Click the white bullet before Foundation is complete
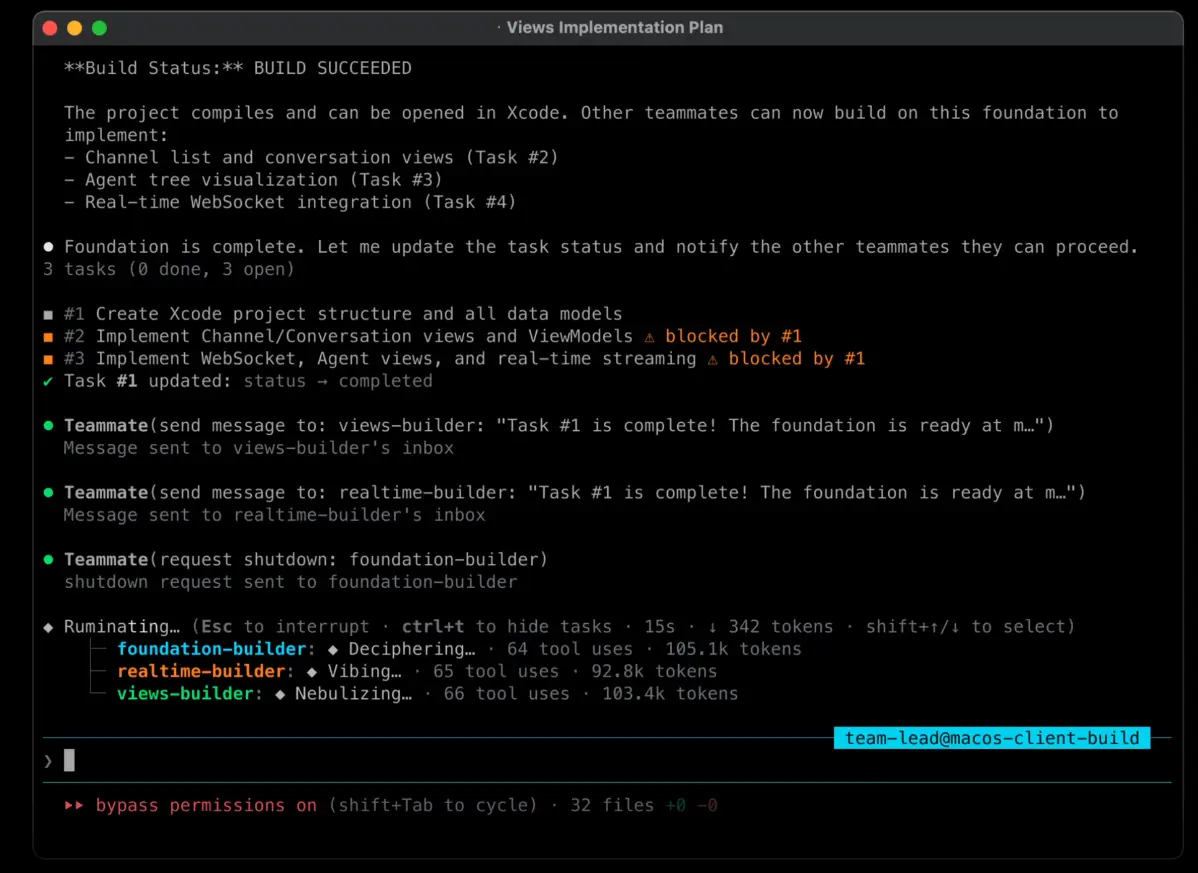This screenshot has height=873, width=1198. point(48,247)
